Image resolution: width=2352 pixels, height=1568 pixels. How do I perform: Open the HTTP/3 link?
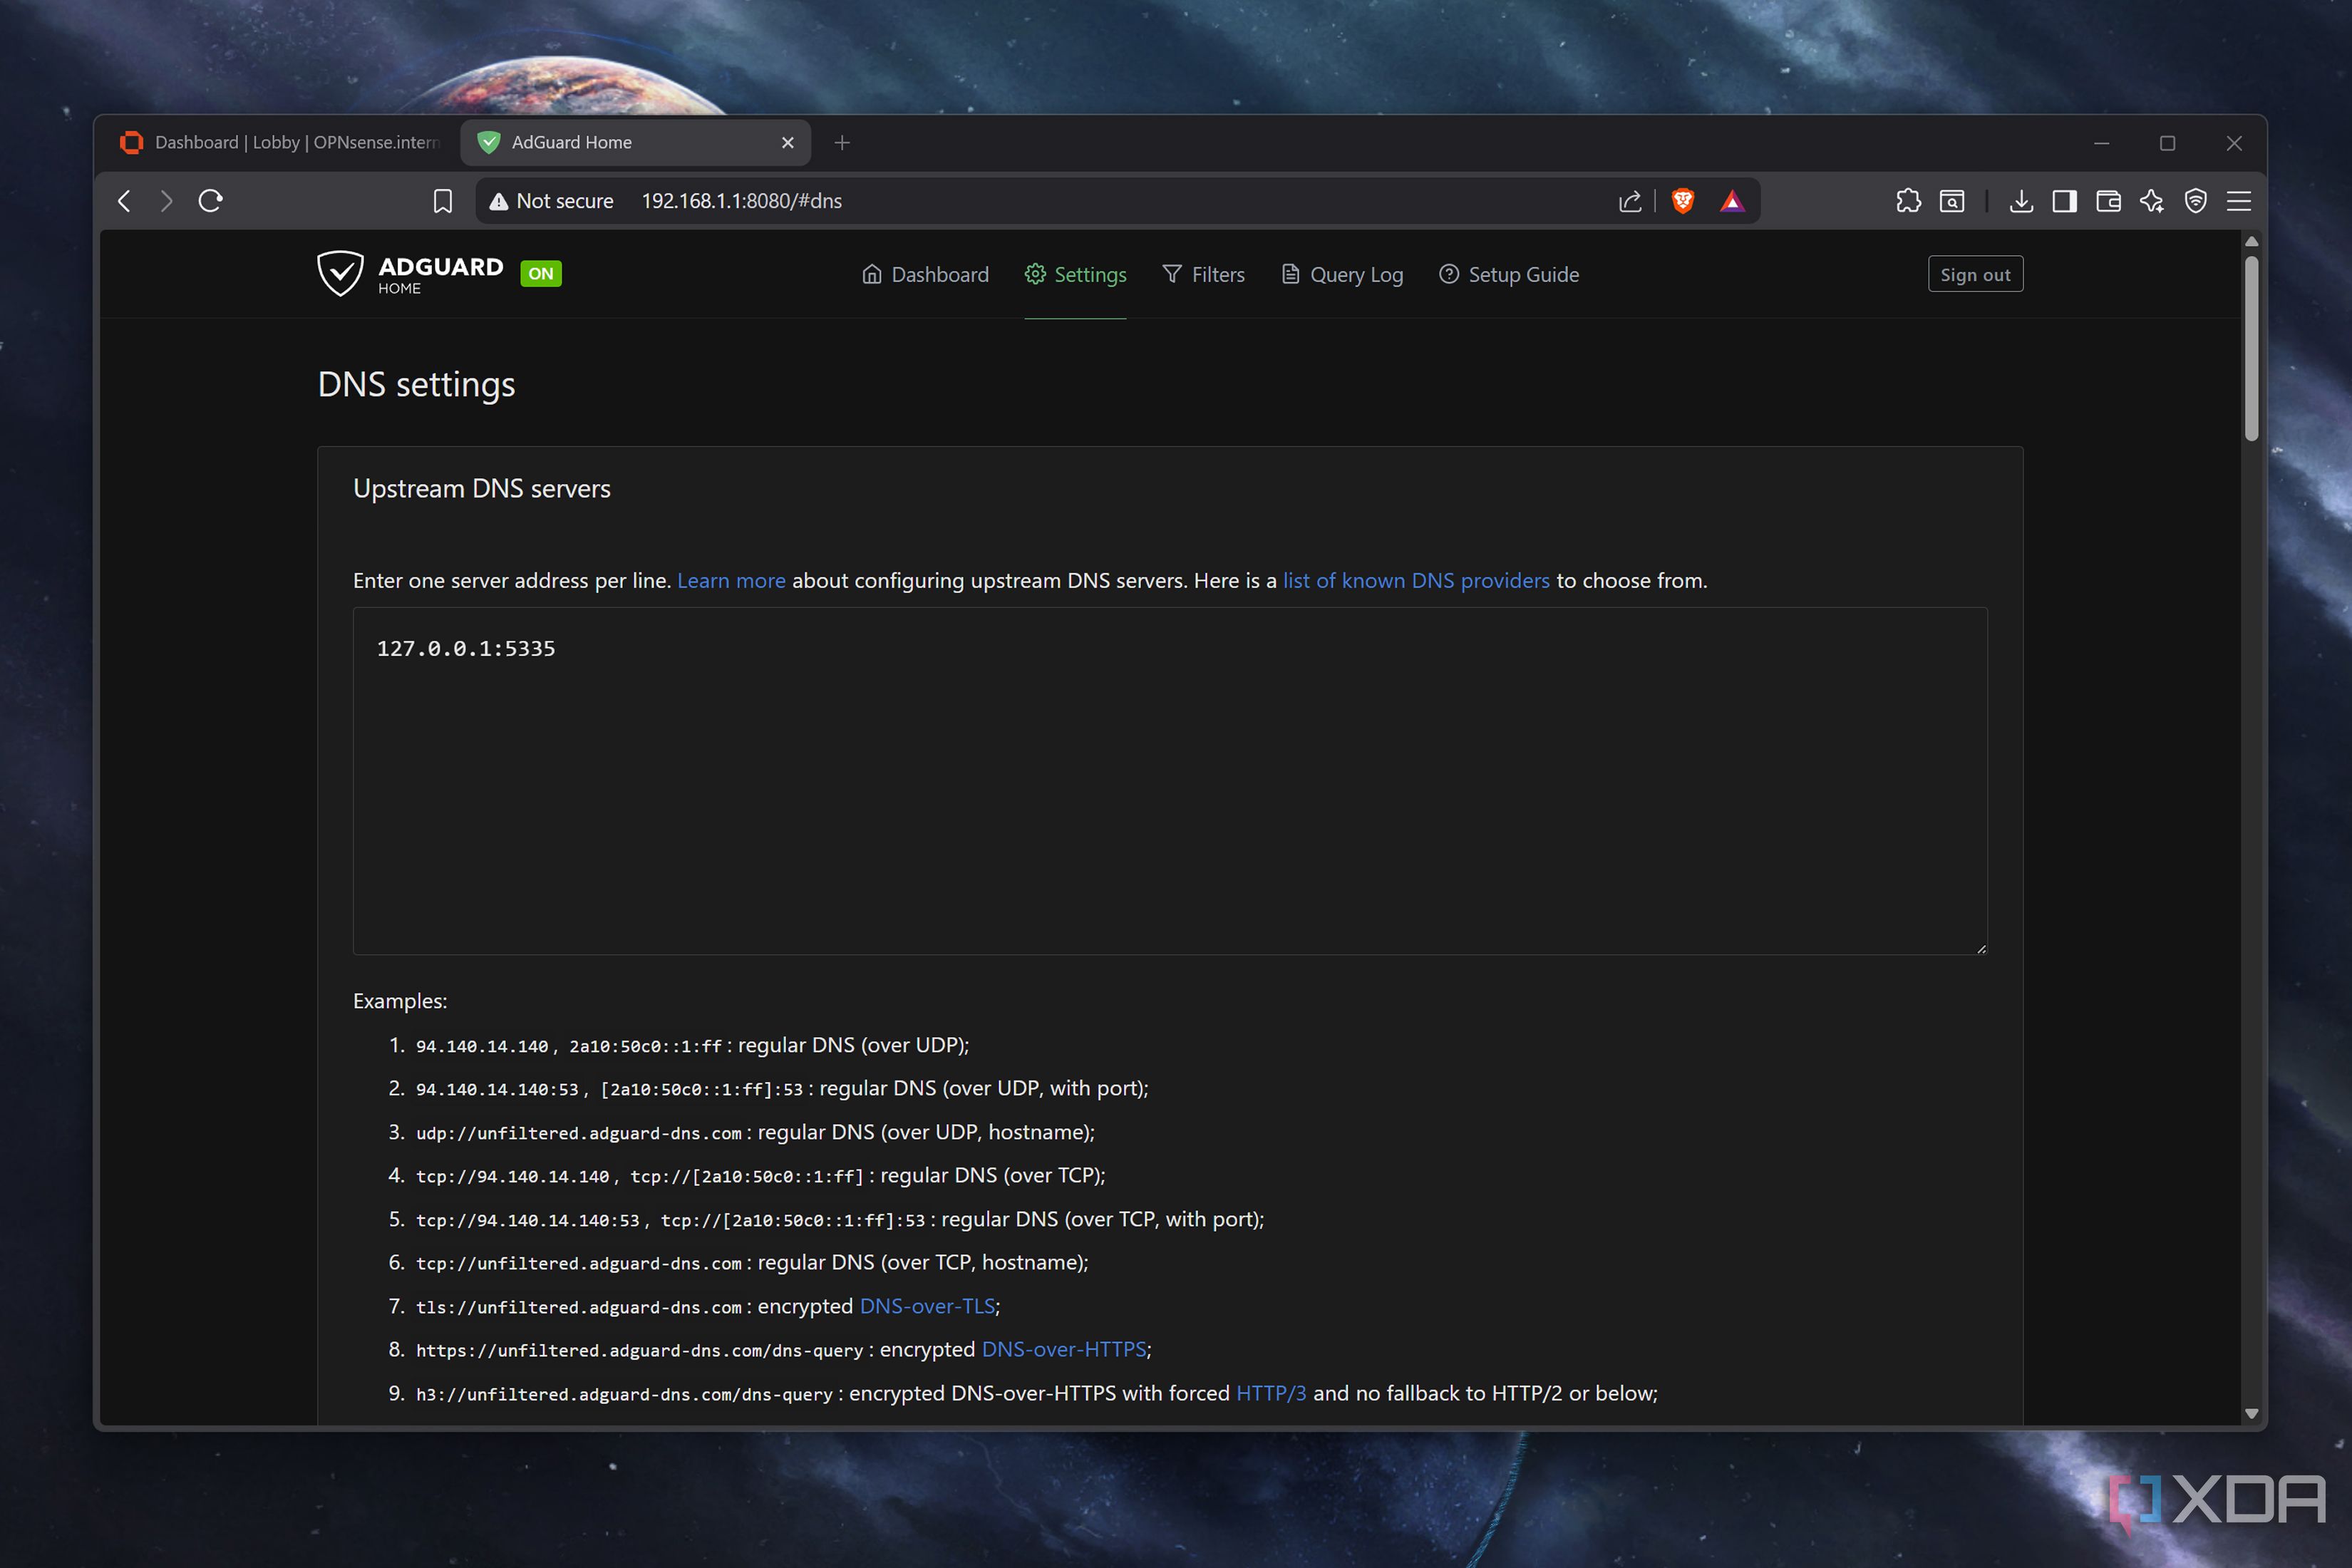coord(1271,1393)
